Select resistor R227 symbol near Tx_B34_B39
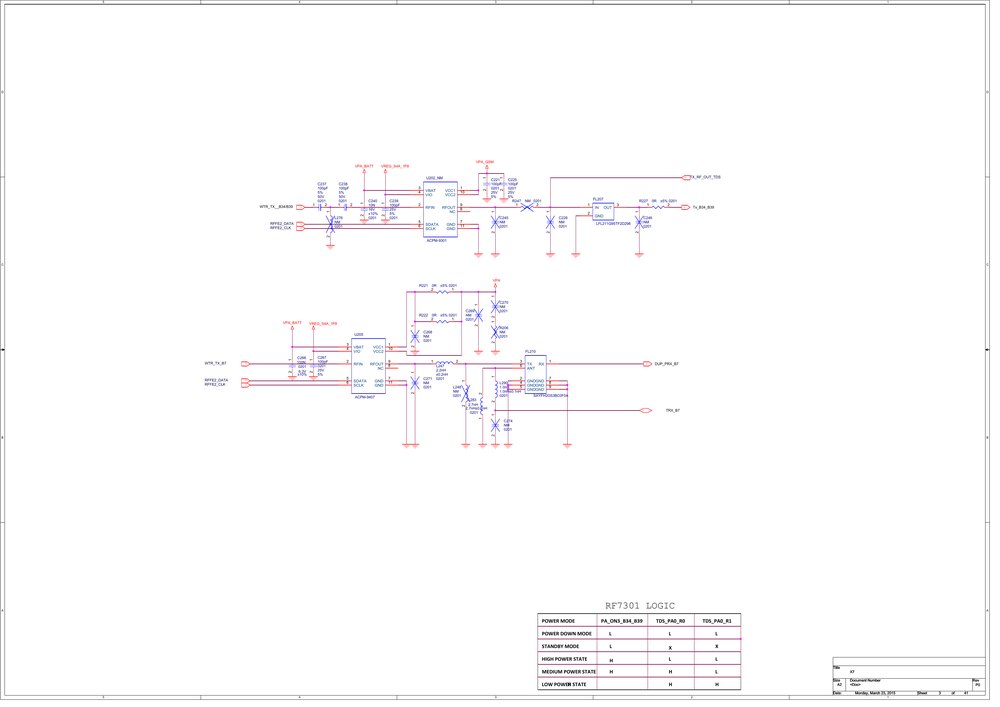Viewport: 1000px width, 707px height. click(658, 207)
